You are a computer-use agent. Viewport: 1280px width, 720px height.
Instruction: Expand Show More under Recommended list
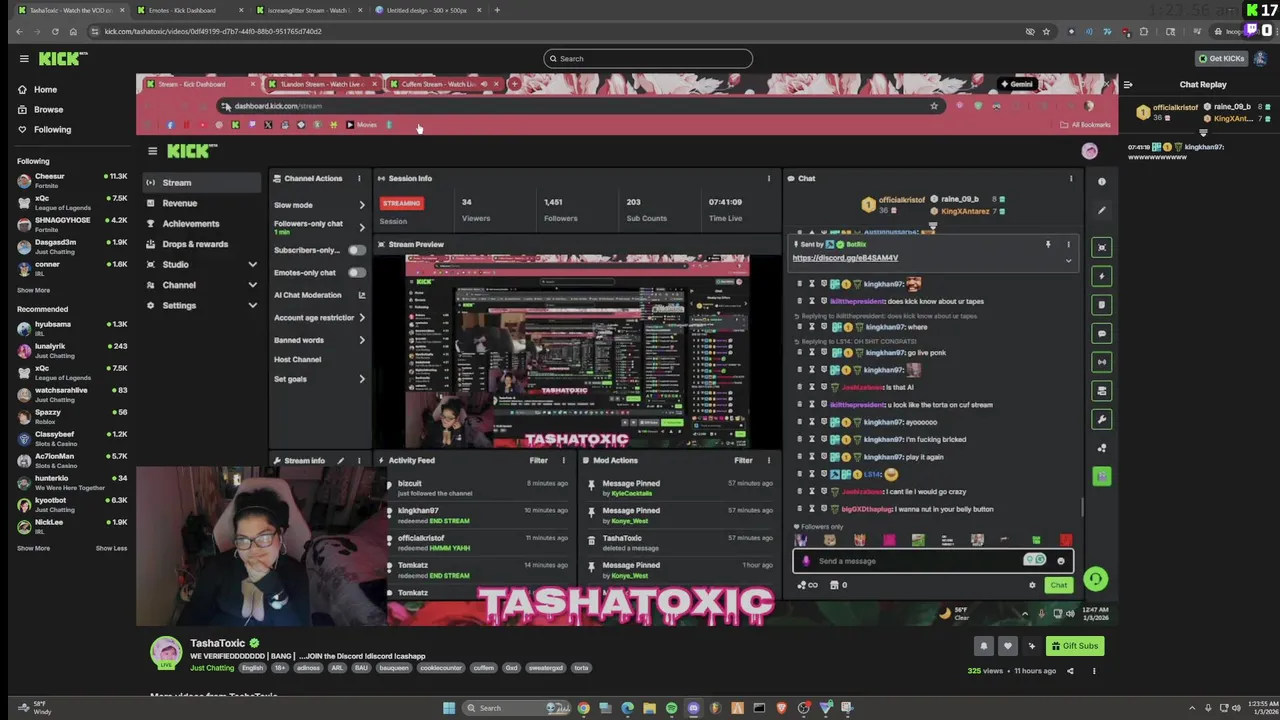(33, 548)
